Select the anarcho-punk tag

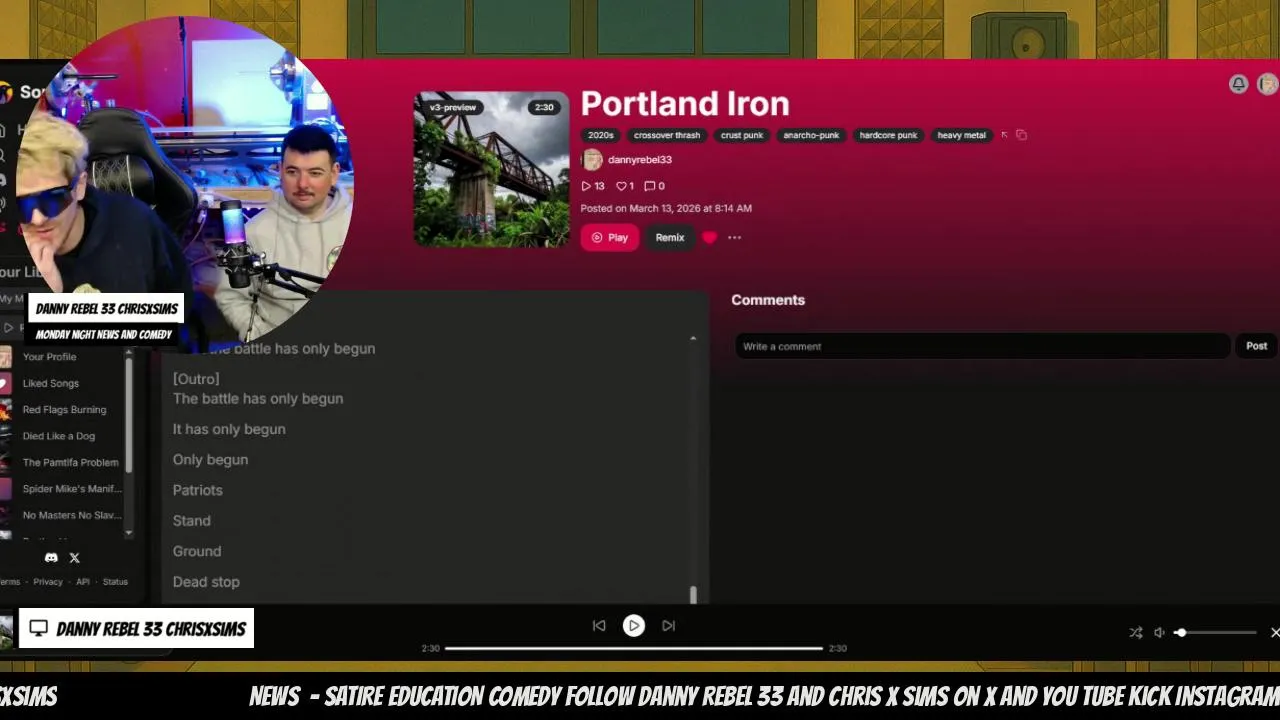[811, 135]
